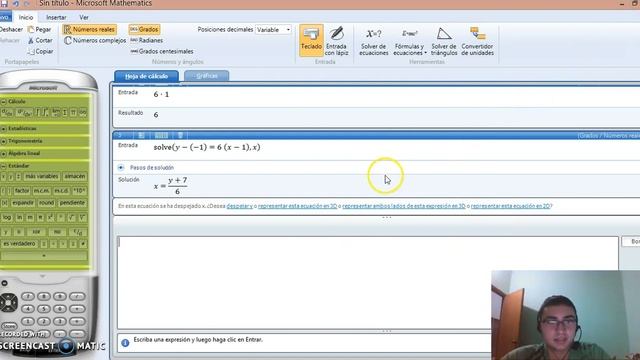The height and width of the screenshot is (360, 640).
Task: Click the 'expandir' key
Action: (x=23, y=203)
